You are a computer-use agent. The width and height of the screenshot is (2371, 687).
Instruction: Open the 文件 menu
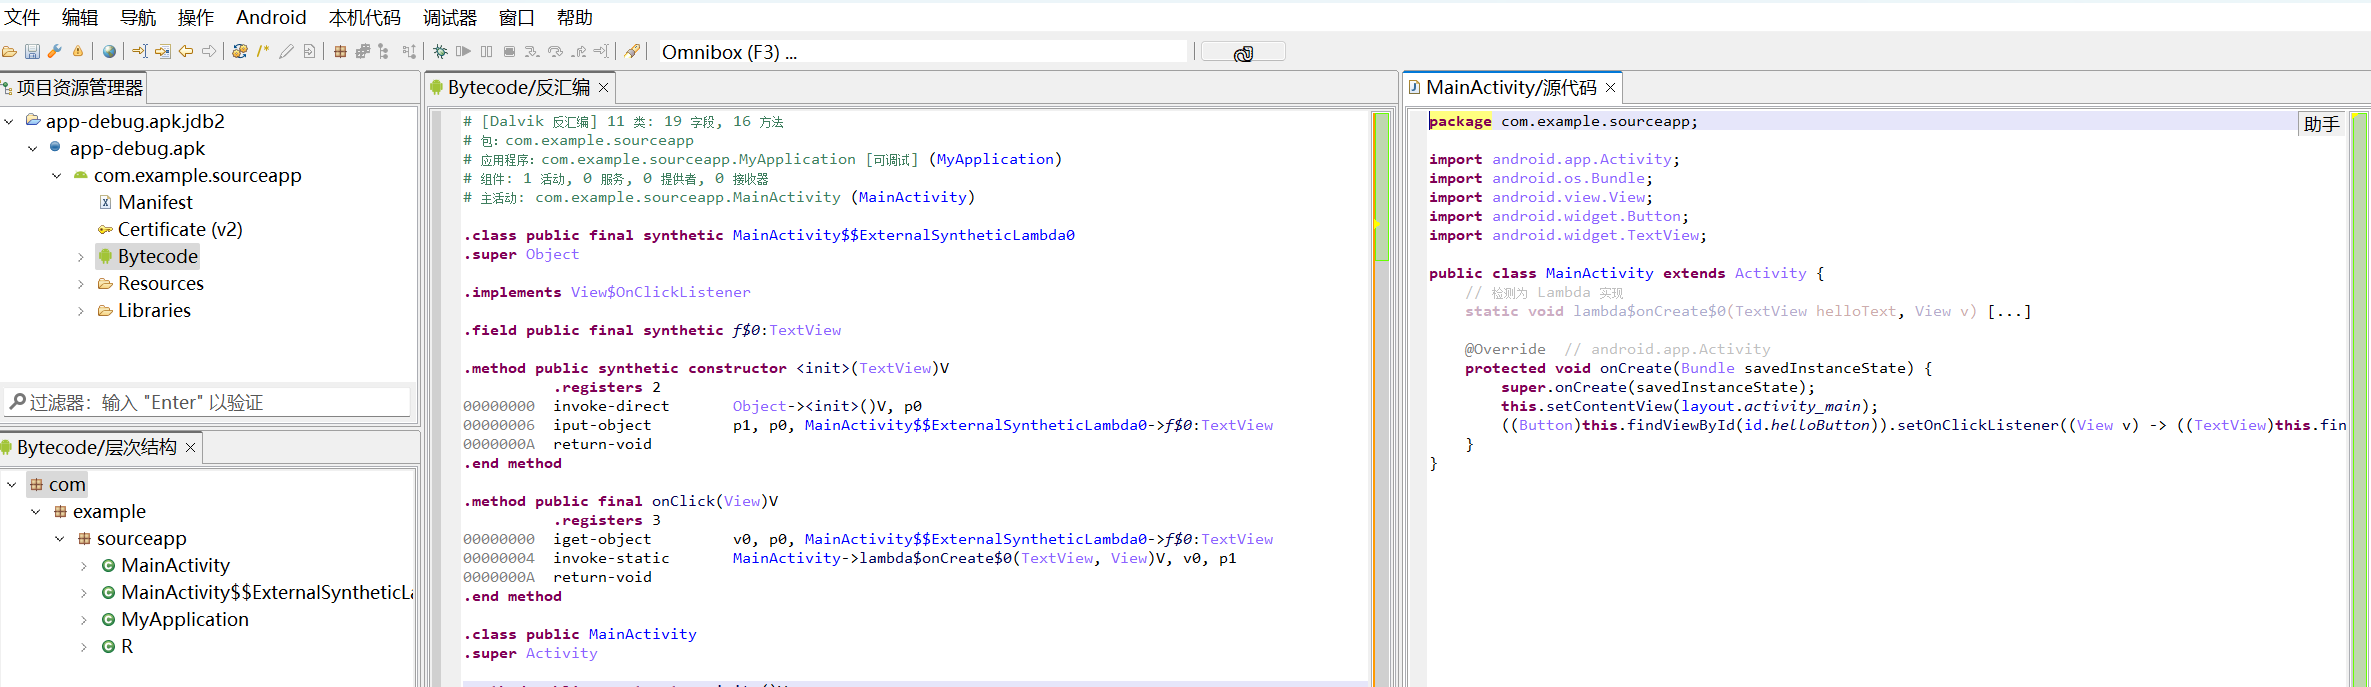click(x=22, y=18)
